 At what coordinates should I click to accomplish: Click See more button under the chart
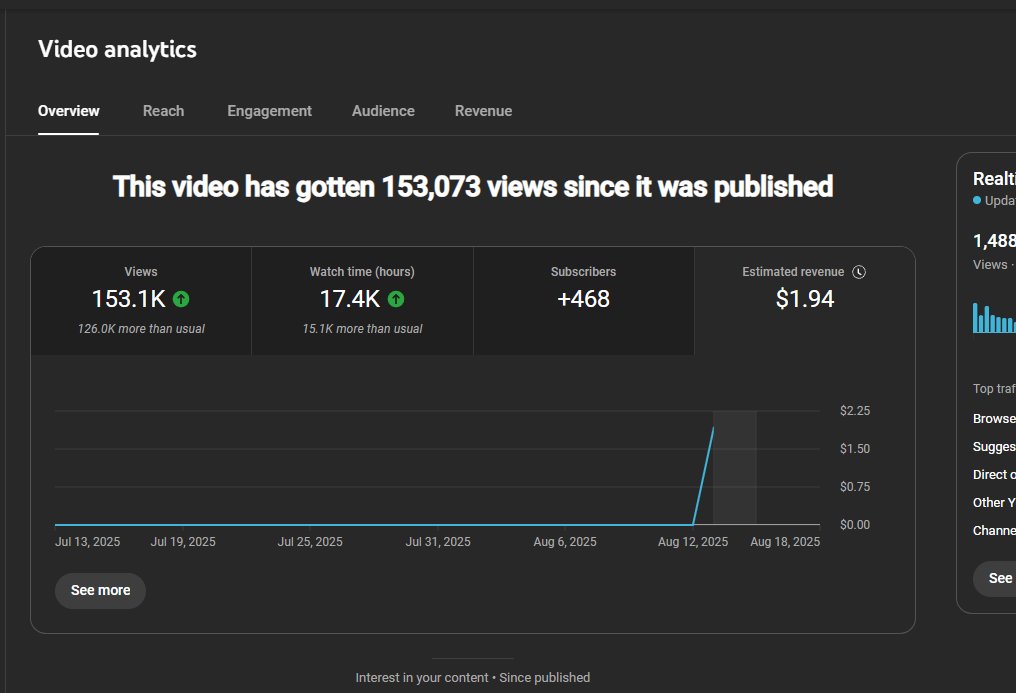tap(100, 591)
